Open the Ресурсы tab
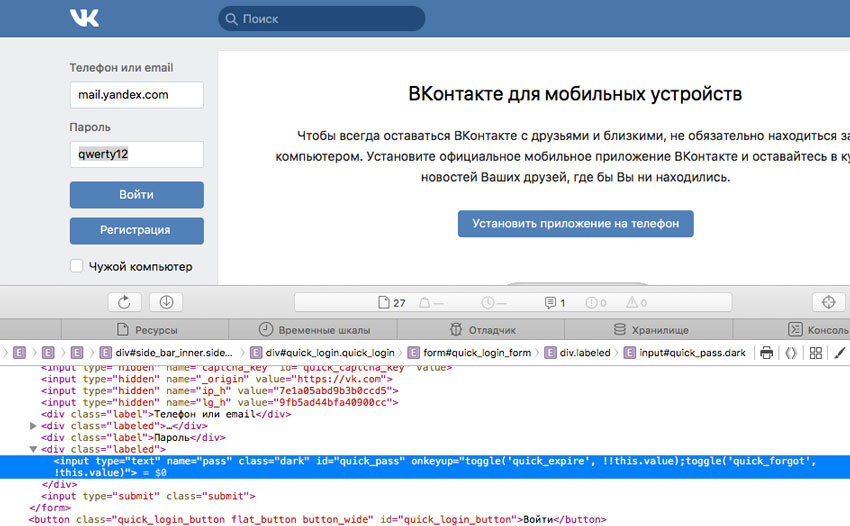This screenshot has height=526, width=850. tap(145, 330)
